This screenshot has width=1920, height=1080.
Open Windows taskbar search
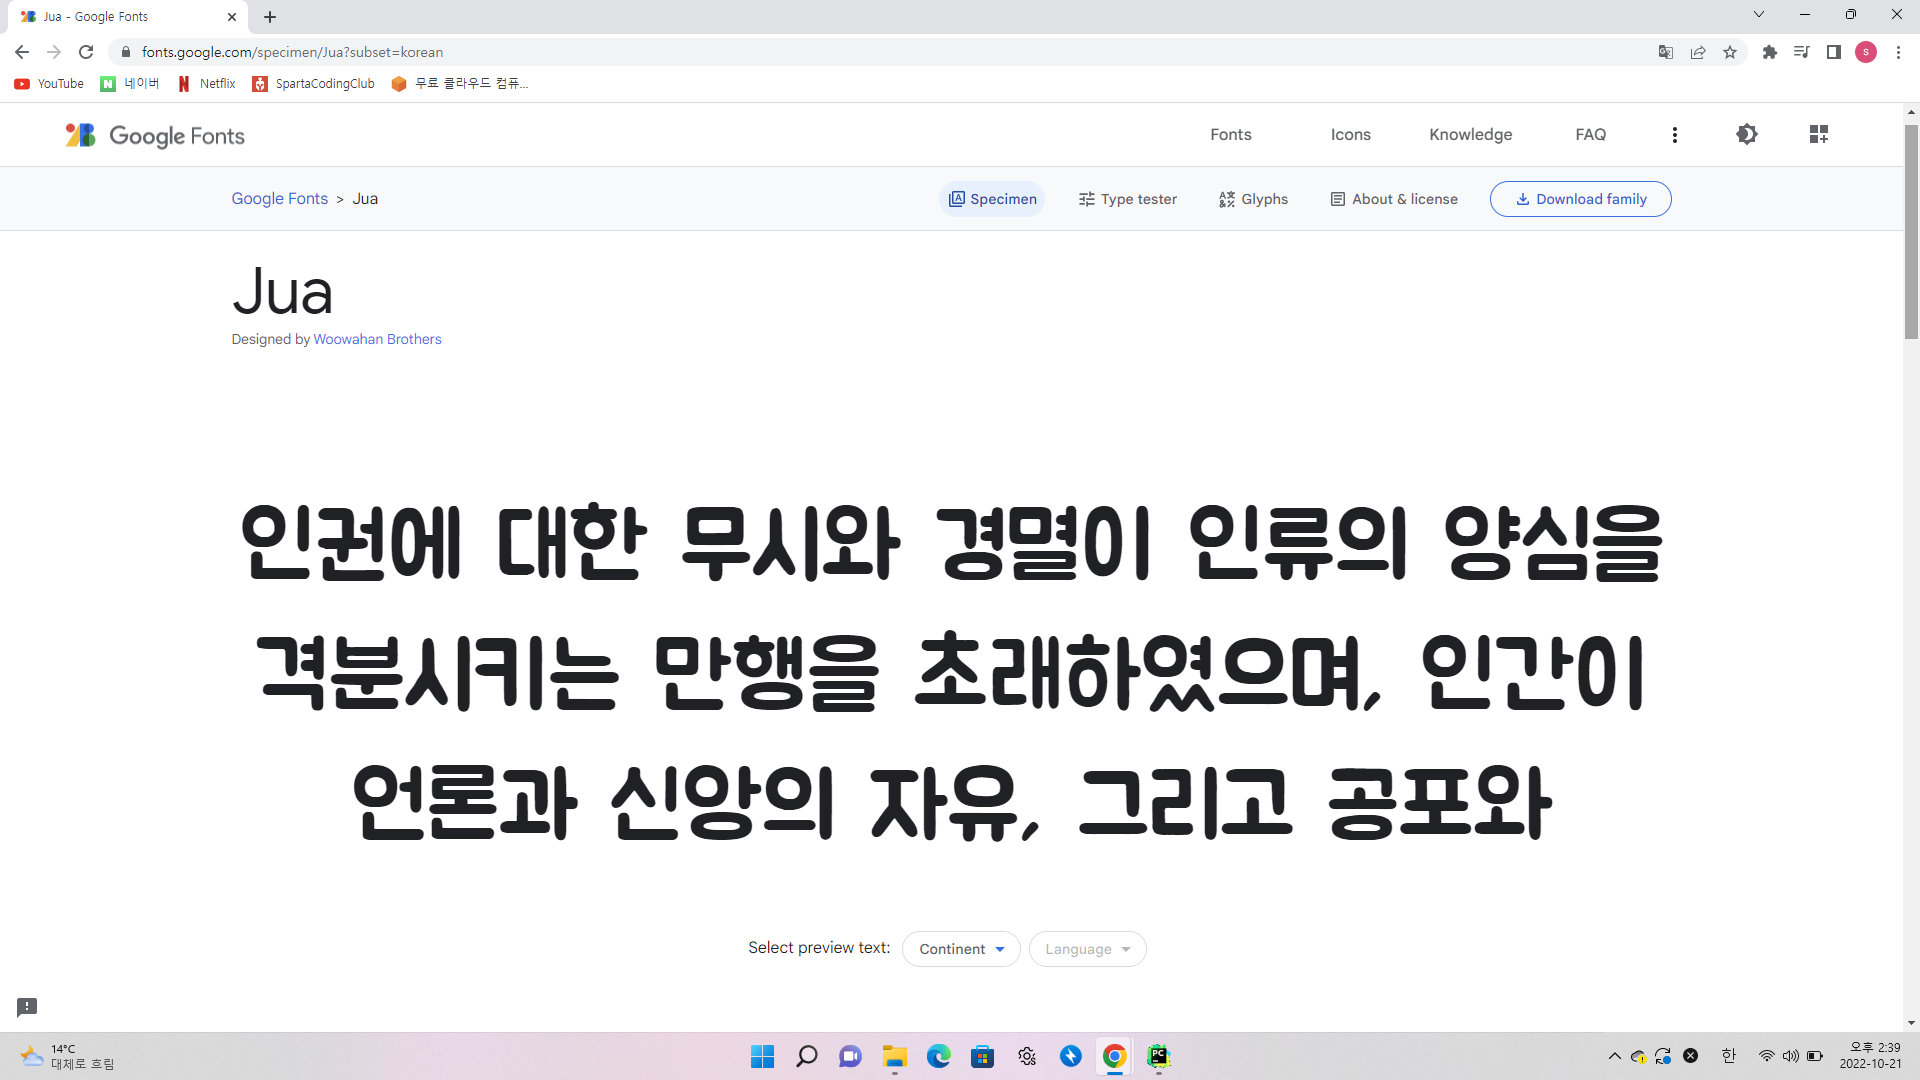[806, 1056]
